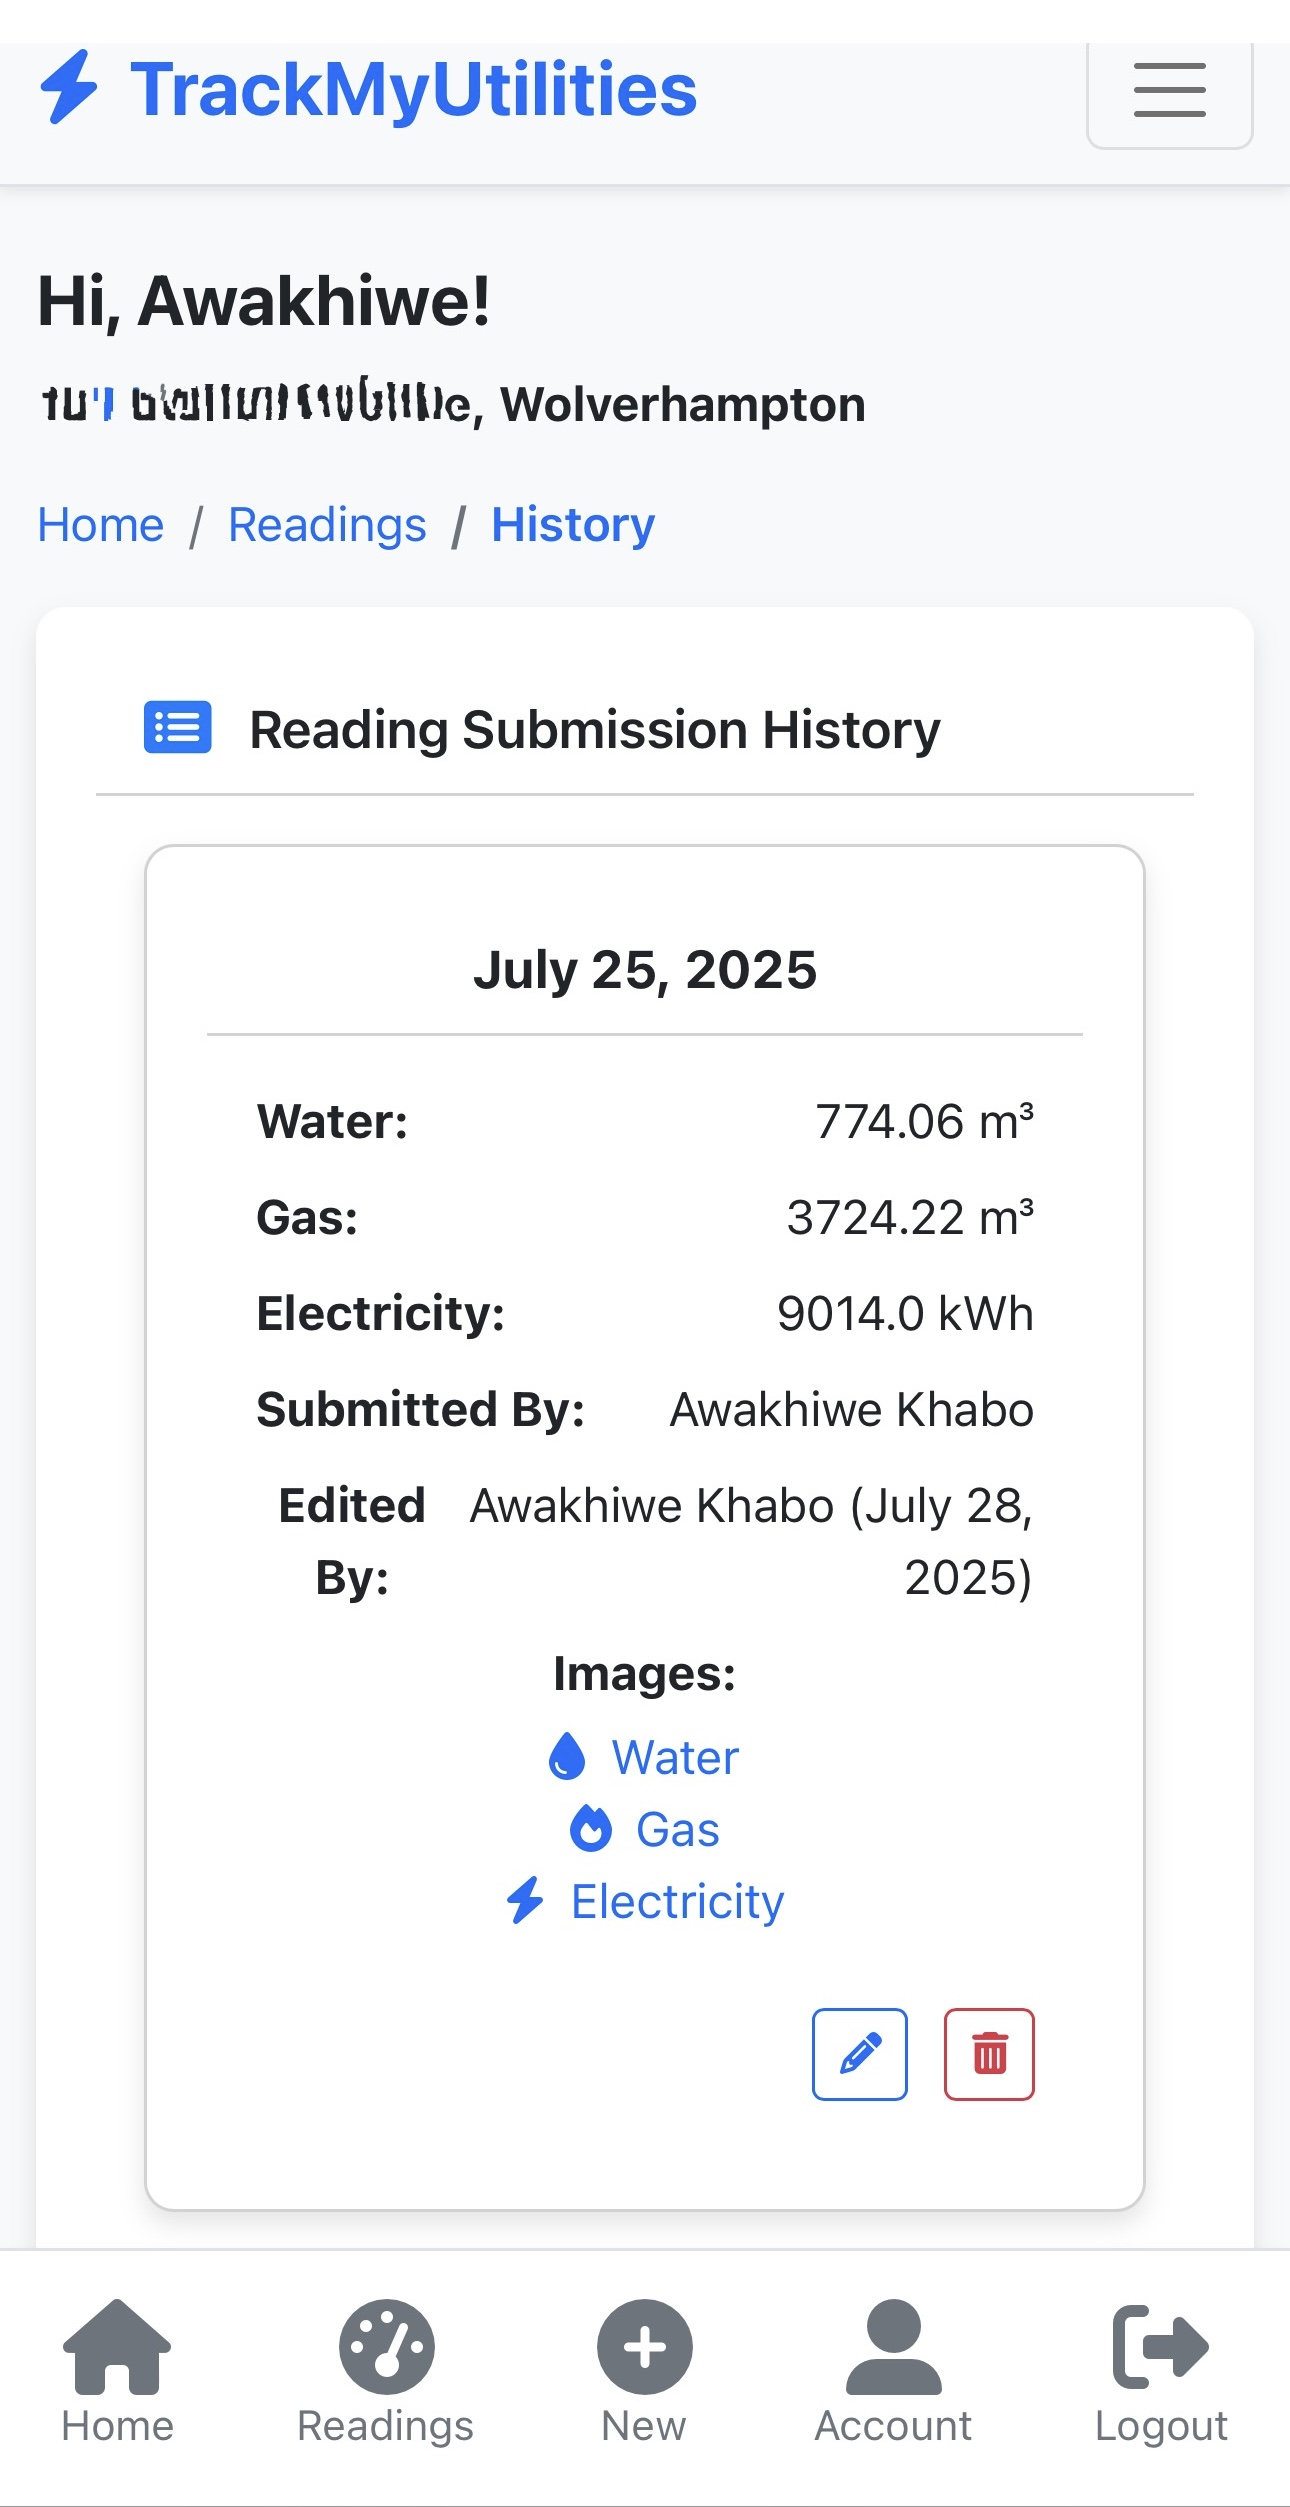This screenshot has width=1290, height=2507.
Task: Open the Gas meter image link
Action: point(677,1829)
